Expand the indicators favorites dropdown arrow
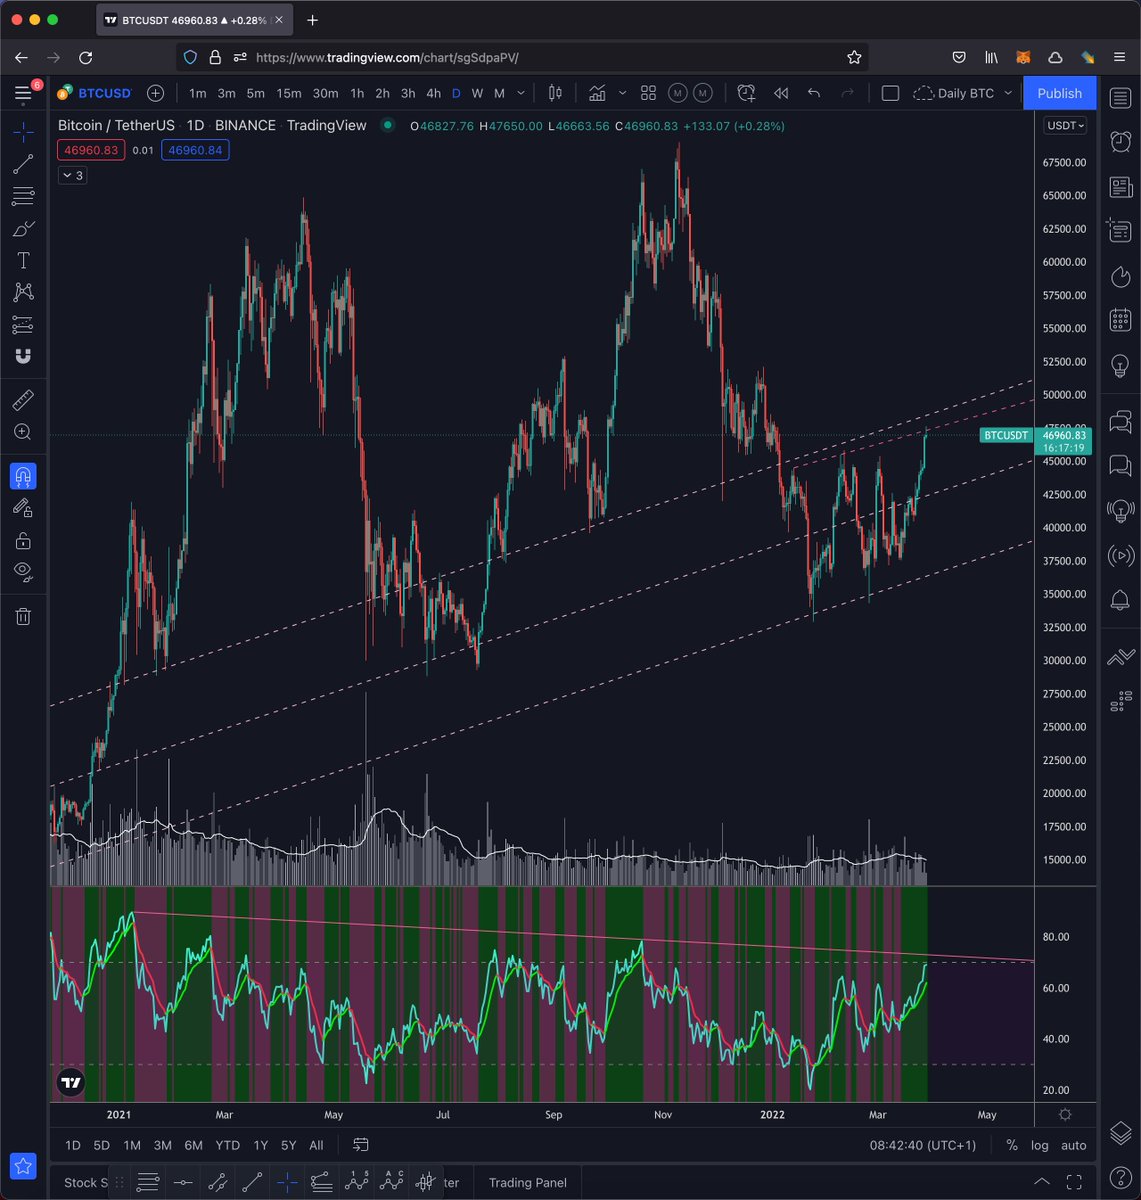 tap(622, 93)
